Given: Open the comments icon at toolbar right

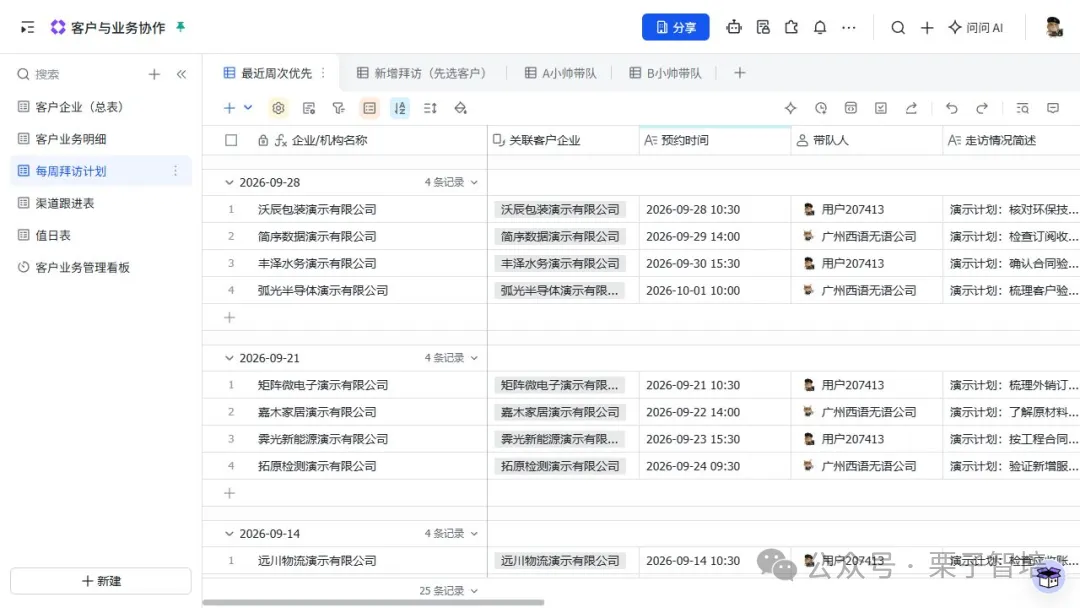Looking at the screenshot, I should 1052,108.
